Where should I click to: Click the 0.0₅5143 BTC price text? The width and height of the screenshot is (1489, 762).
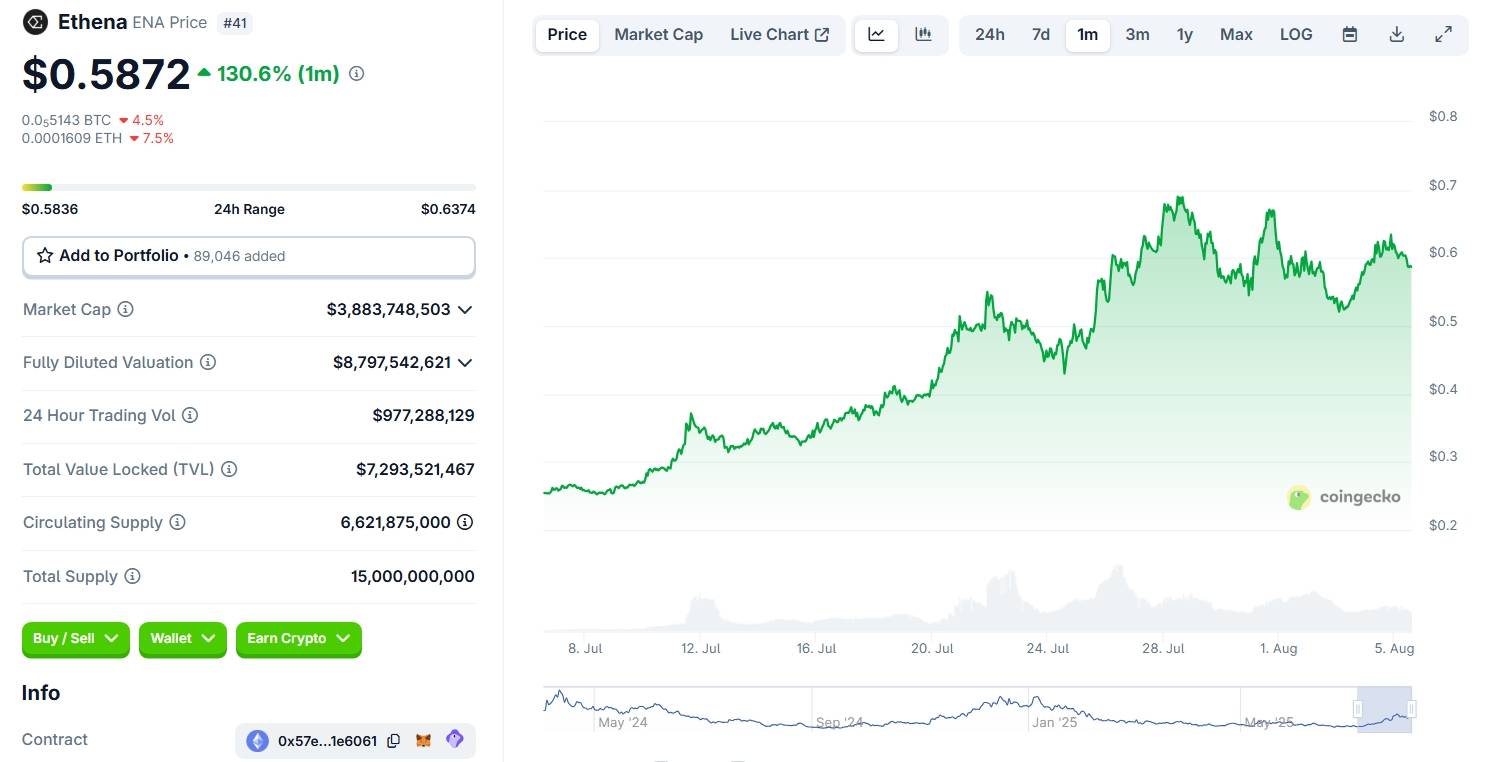(67, 120)
